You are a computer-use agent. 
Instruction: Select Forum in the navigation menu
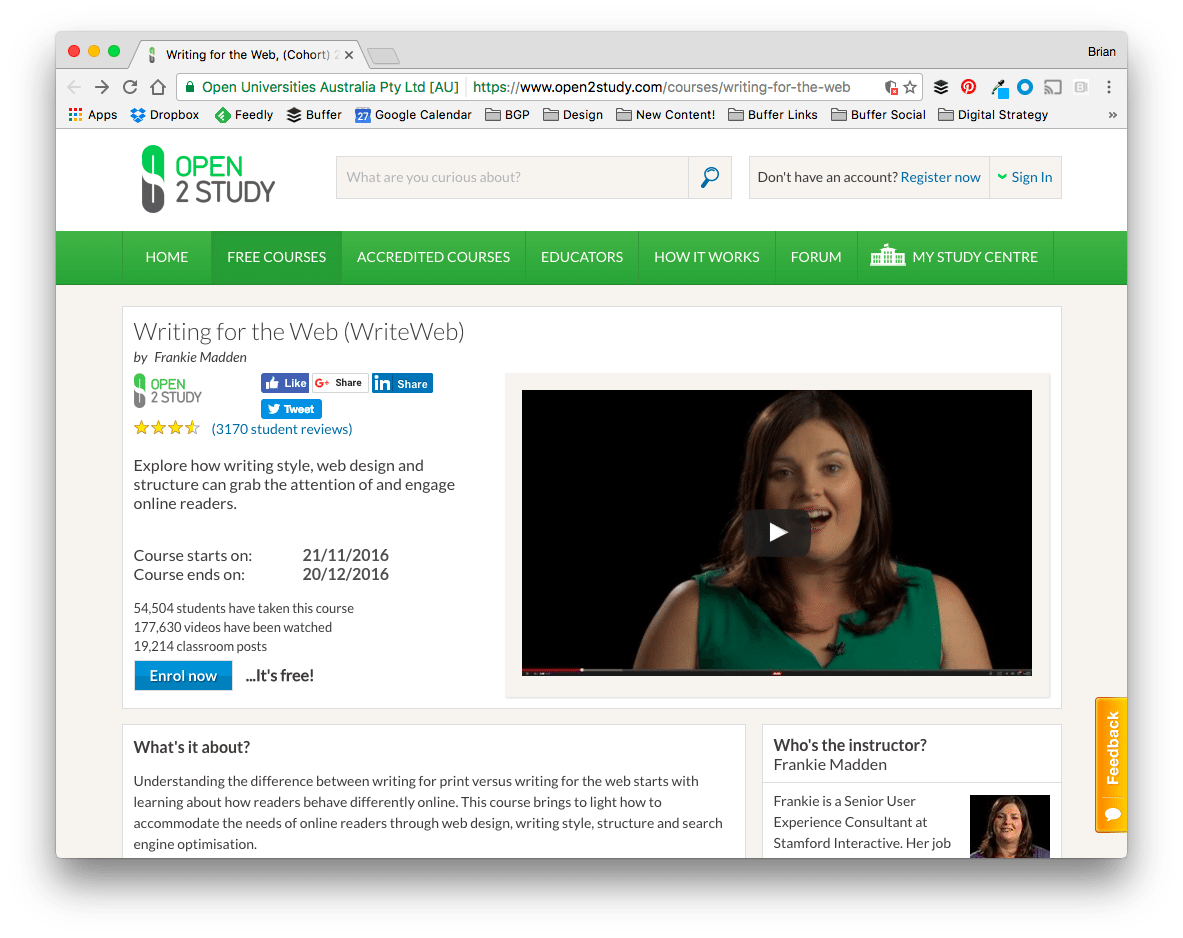pyautogui.click(x=816, y=257)
